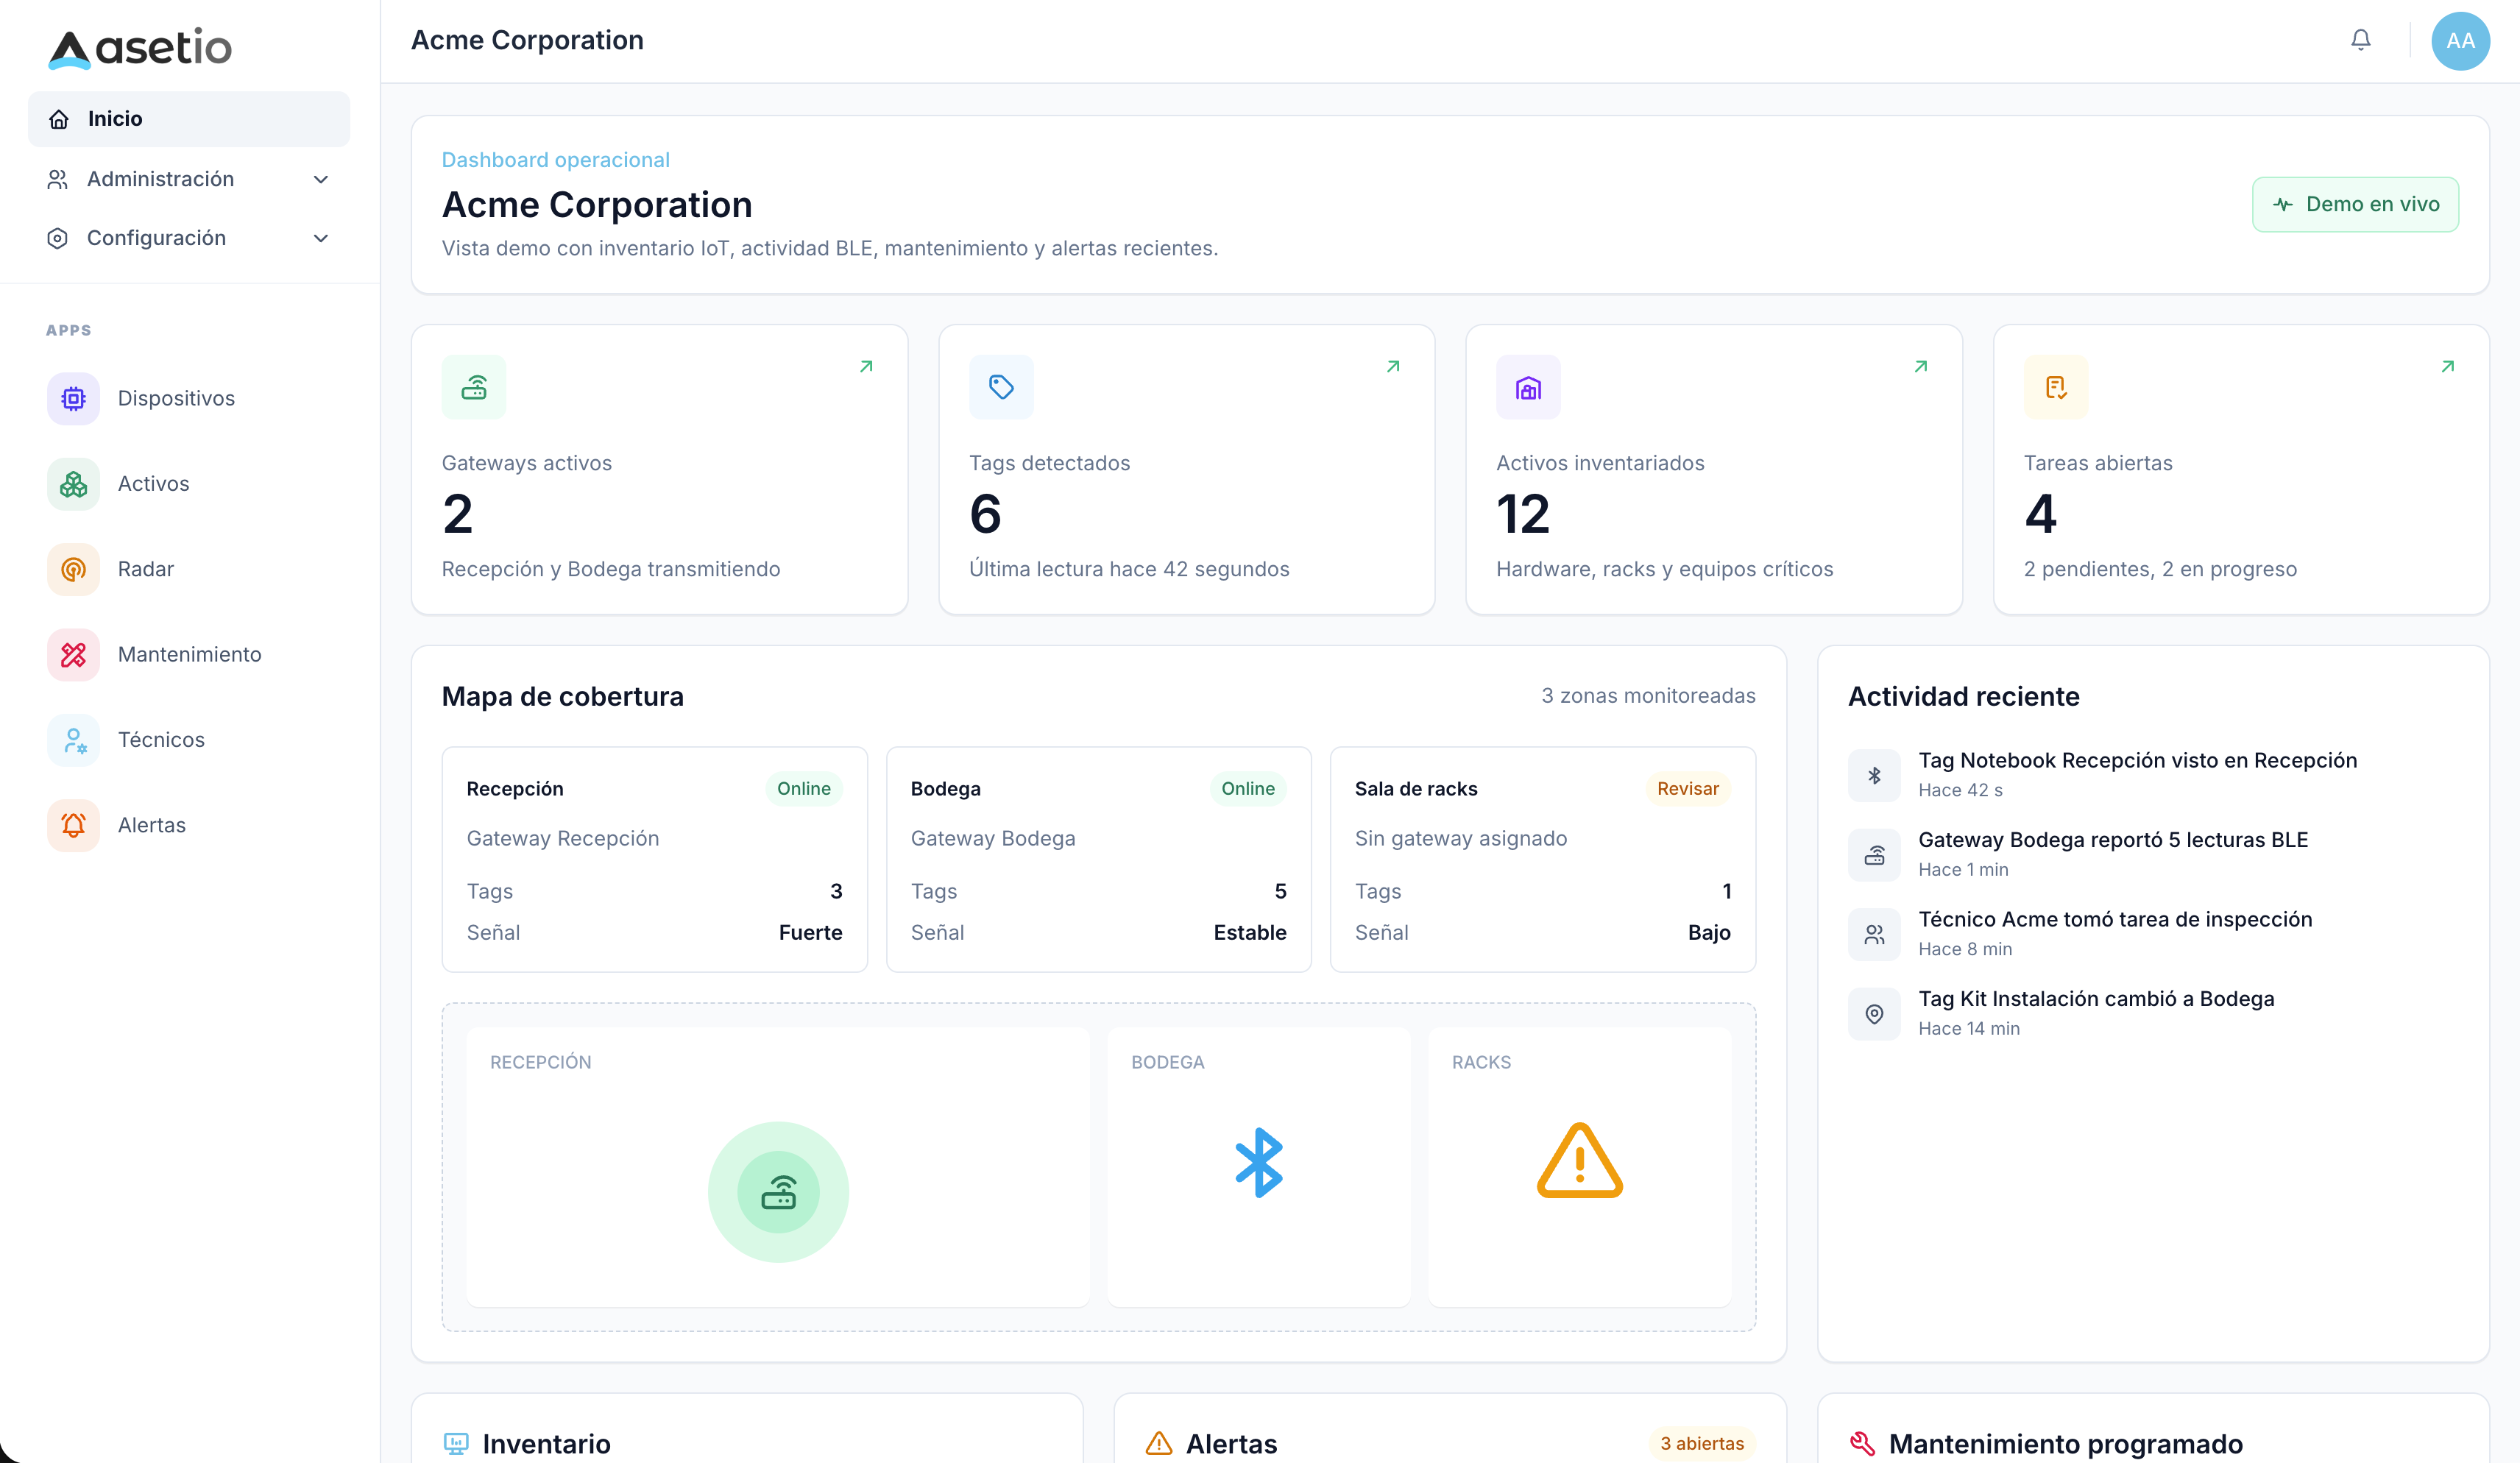Click the Mapa de cobertura heading
Viewport: 2520px width, 1463px height.
coord(563,696)
